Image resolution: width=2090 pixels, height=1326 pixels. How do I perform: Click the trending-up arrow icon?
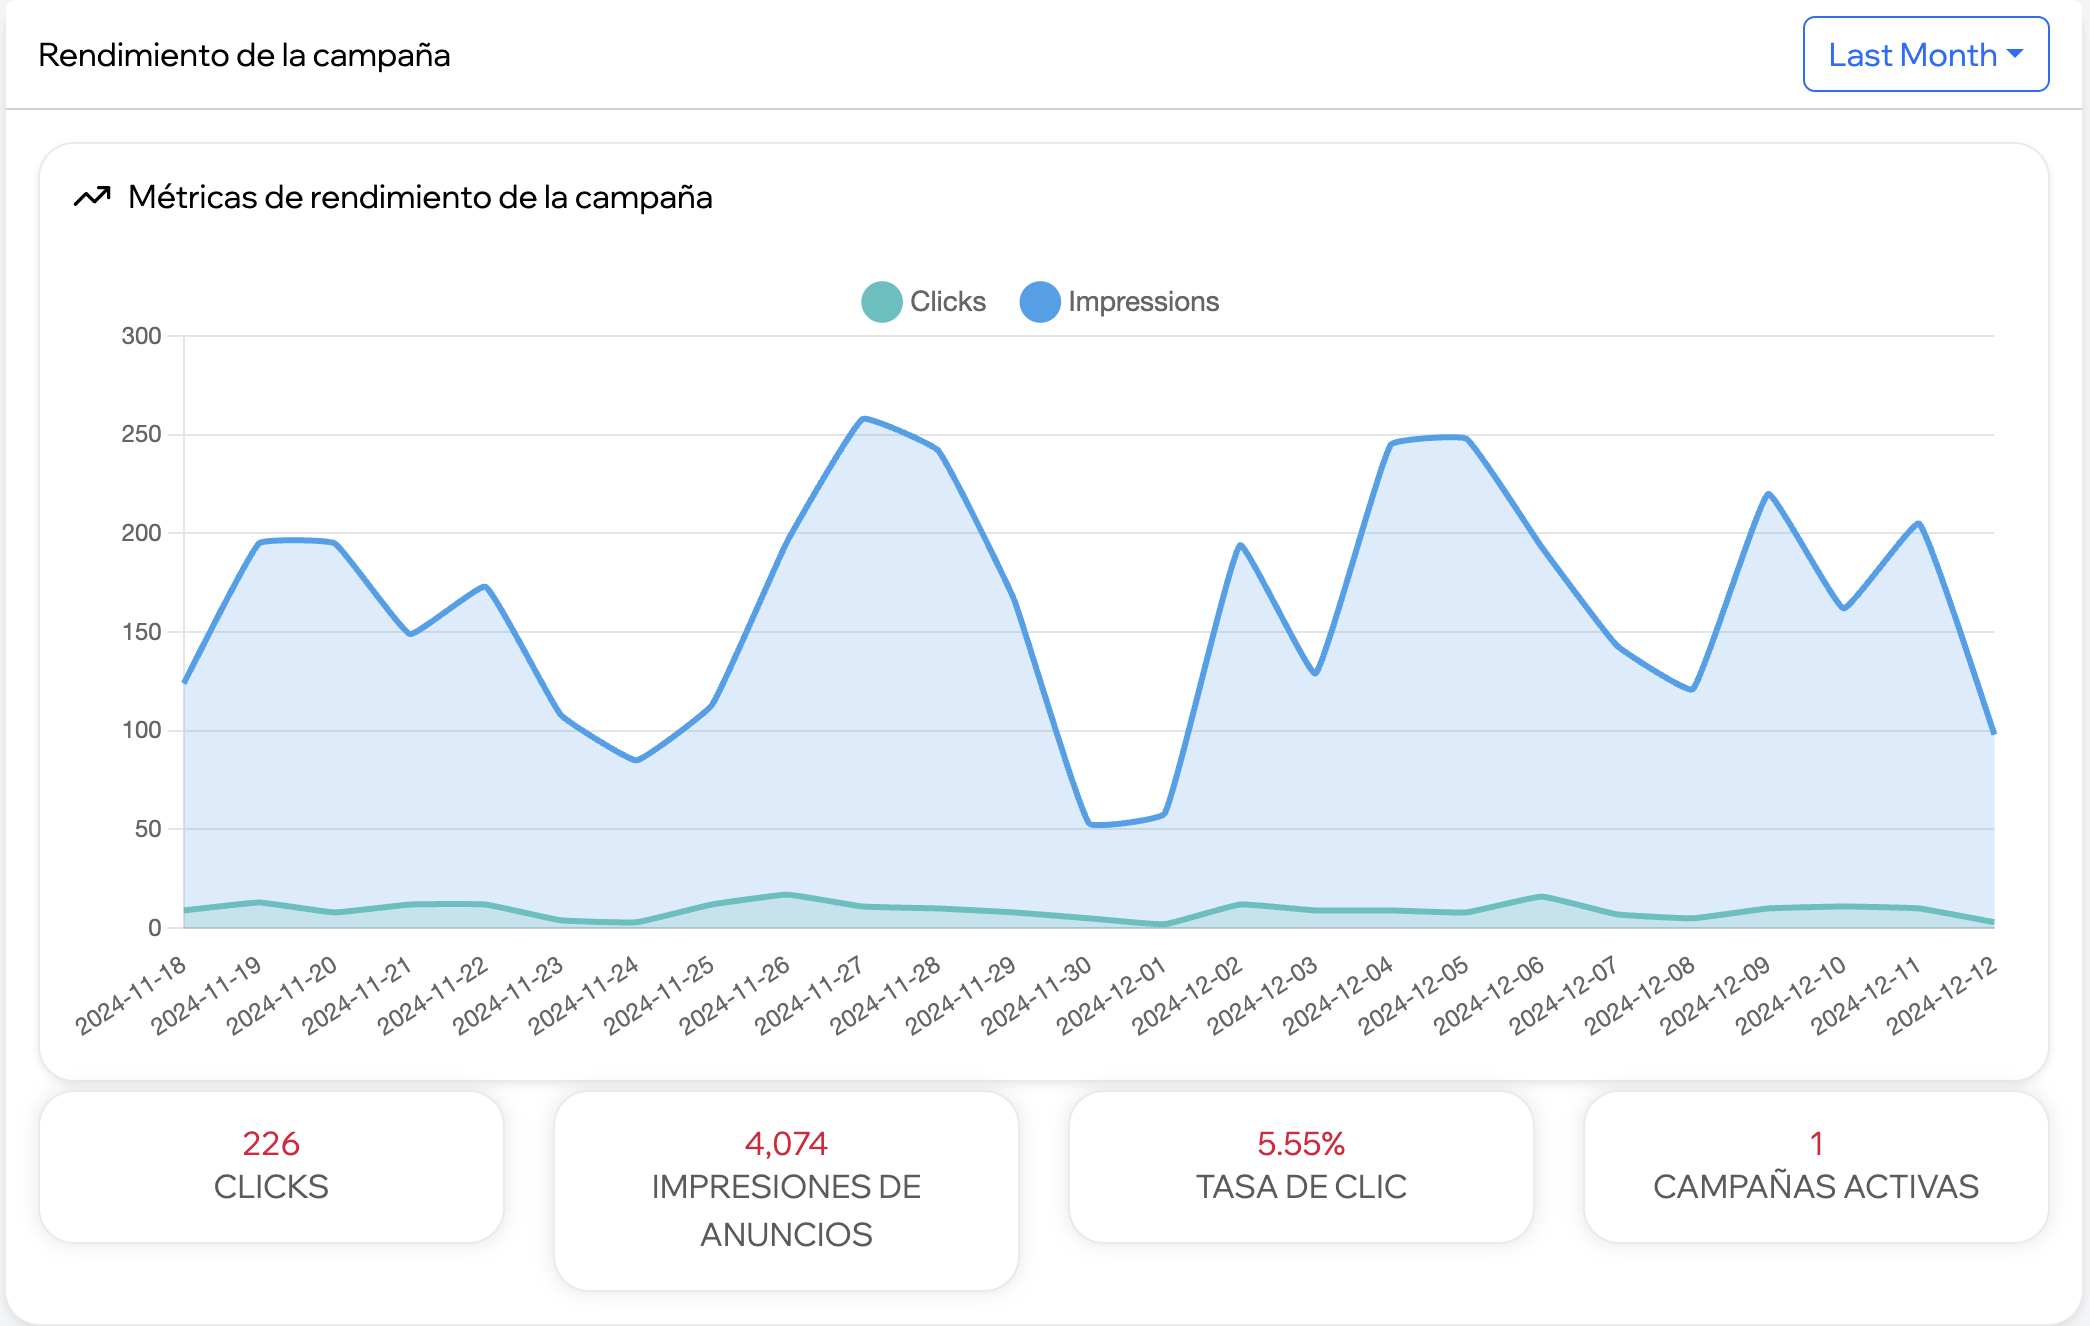coord(92,197)
